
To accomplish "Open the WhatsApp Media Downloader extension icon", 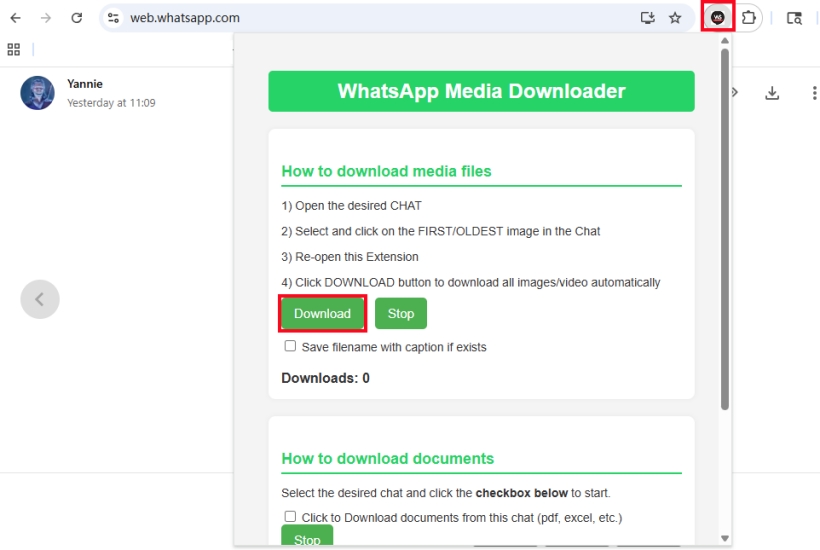I will pyautogui.click(x=717, y=17).
